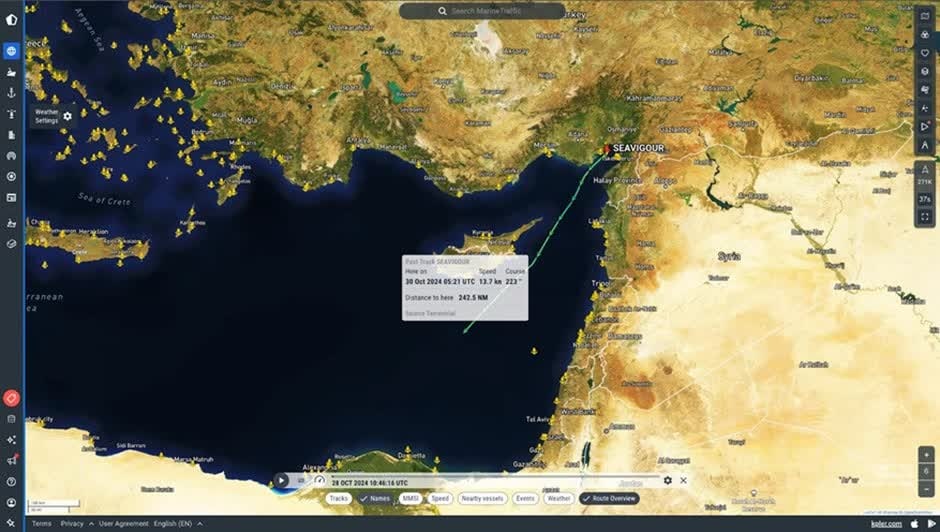Open the Terms link in footer
This screenshot has height=532, width=940.
click(x=41, y=524)
